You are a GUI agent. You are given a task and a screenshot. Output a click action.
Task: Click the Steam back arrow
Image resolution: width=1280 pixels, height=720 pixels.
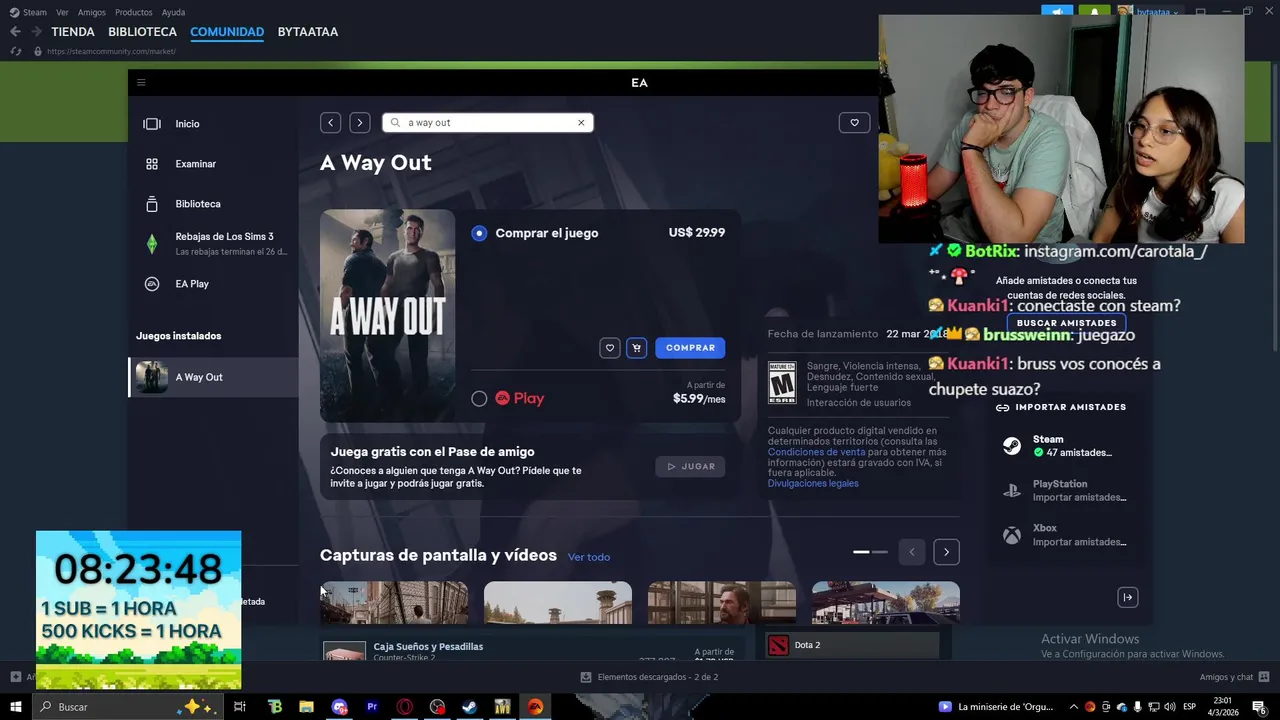[x=15, y=32]
